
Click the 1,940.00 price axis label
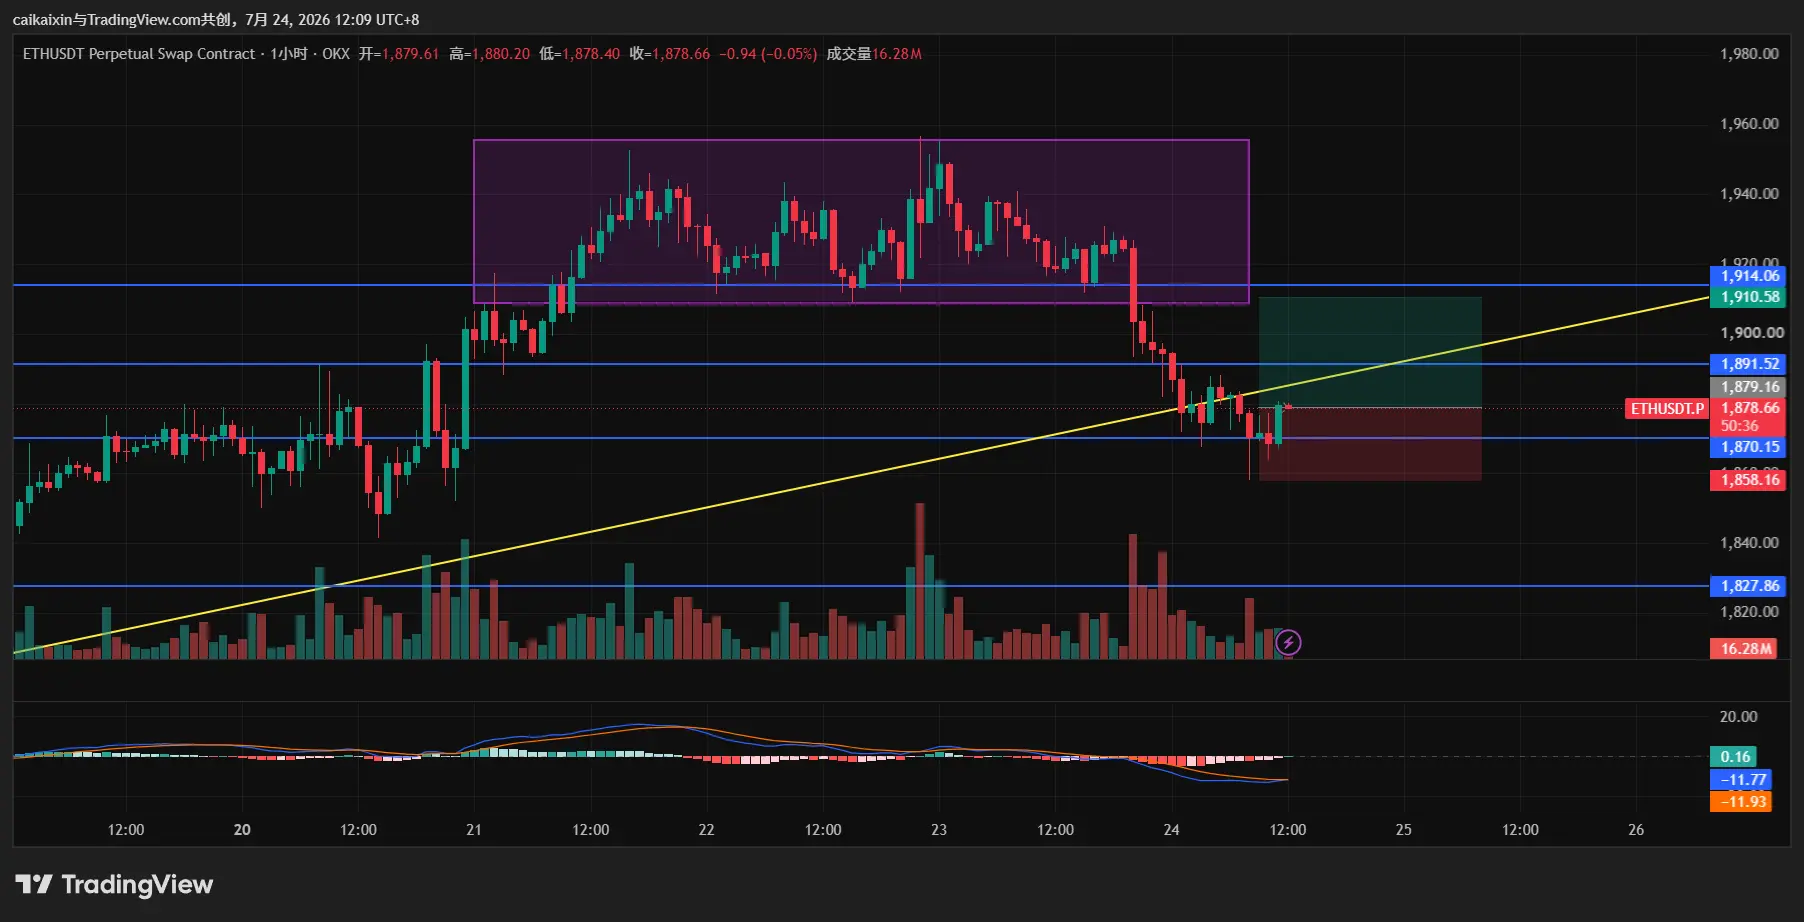[1749, 194]
